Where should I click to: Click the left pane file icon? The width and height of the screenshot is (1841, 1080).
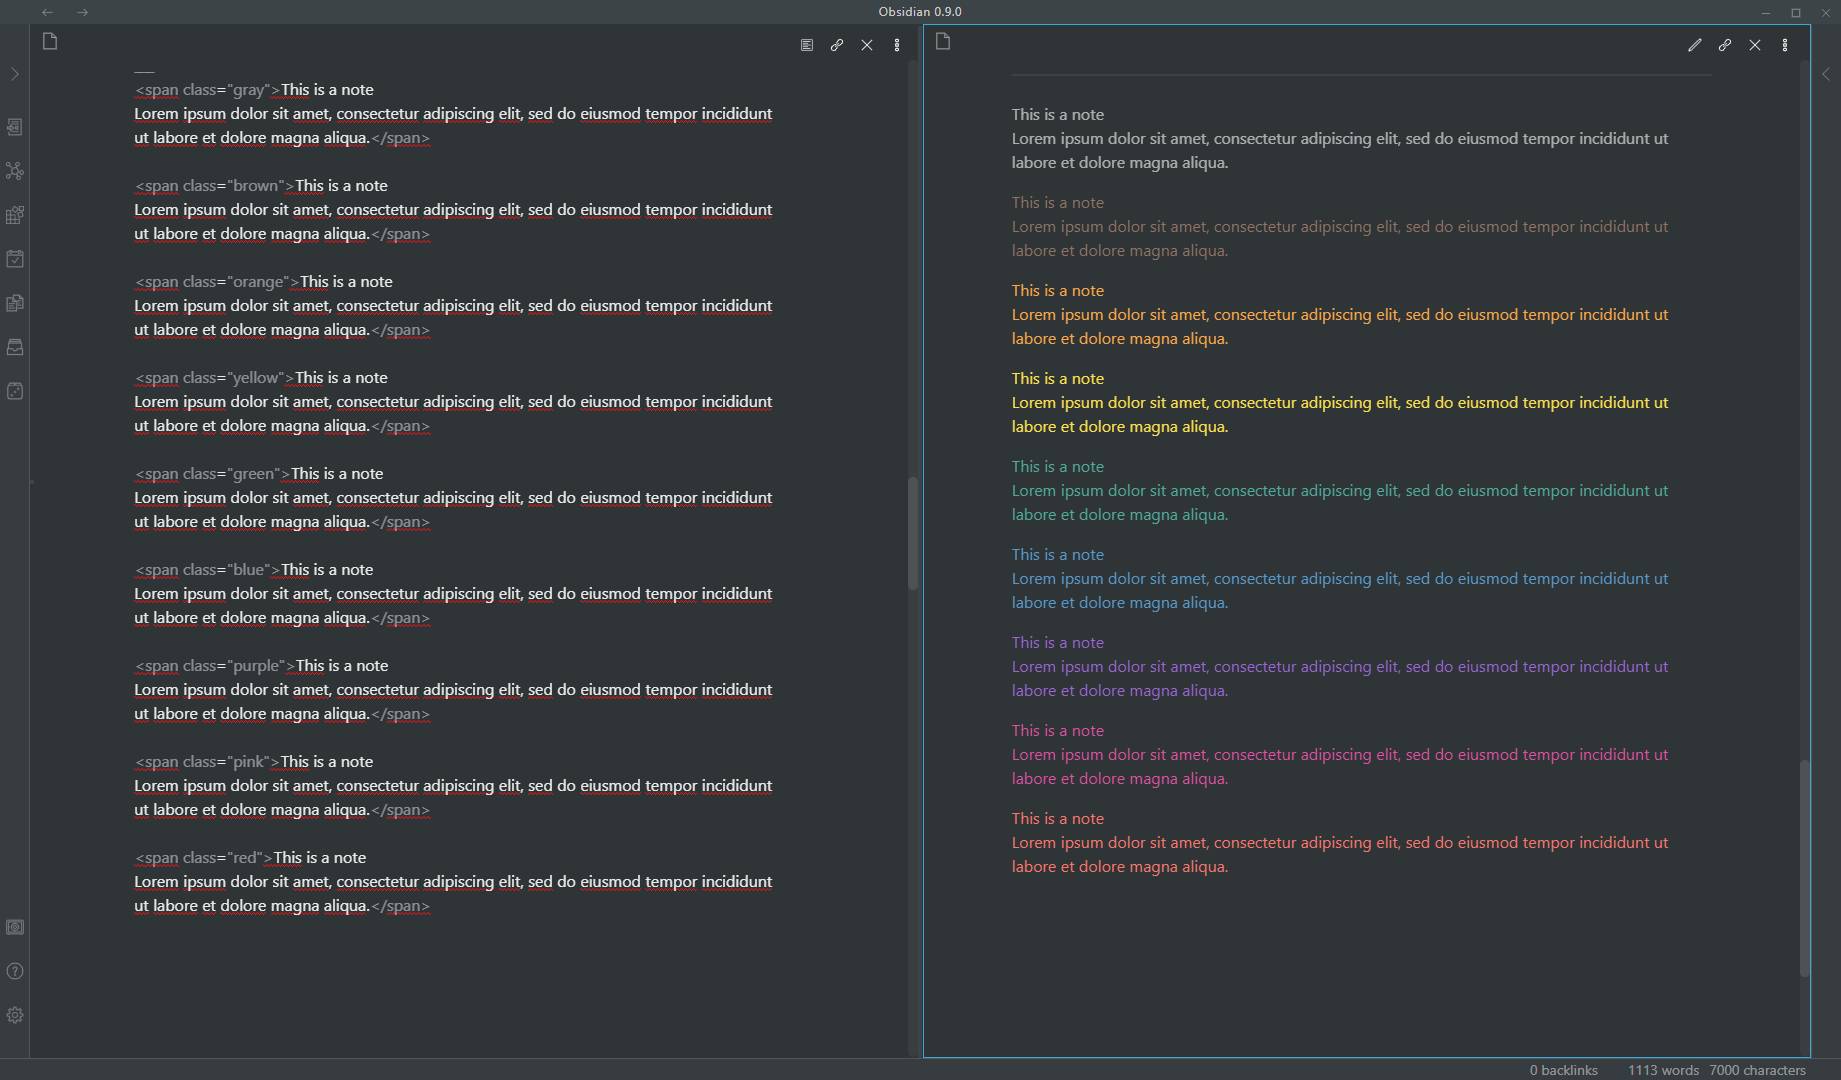50,41
